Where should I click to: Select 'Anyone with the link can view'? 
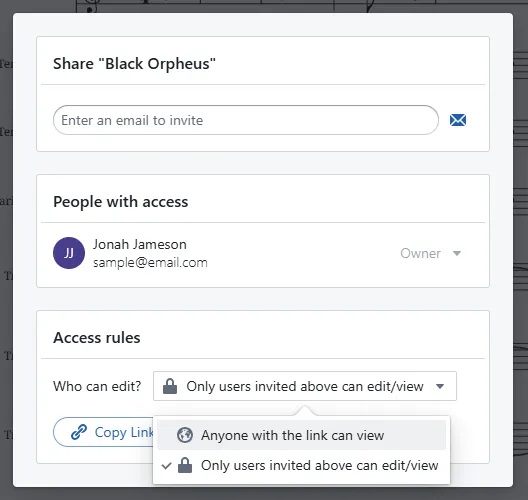coord(301,435)
